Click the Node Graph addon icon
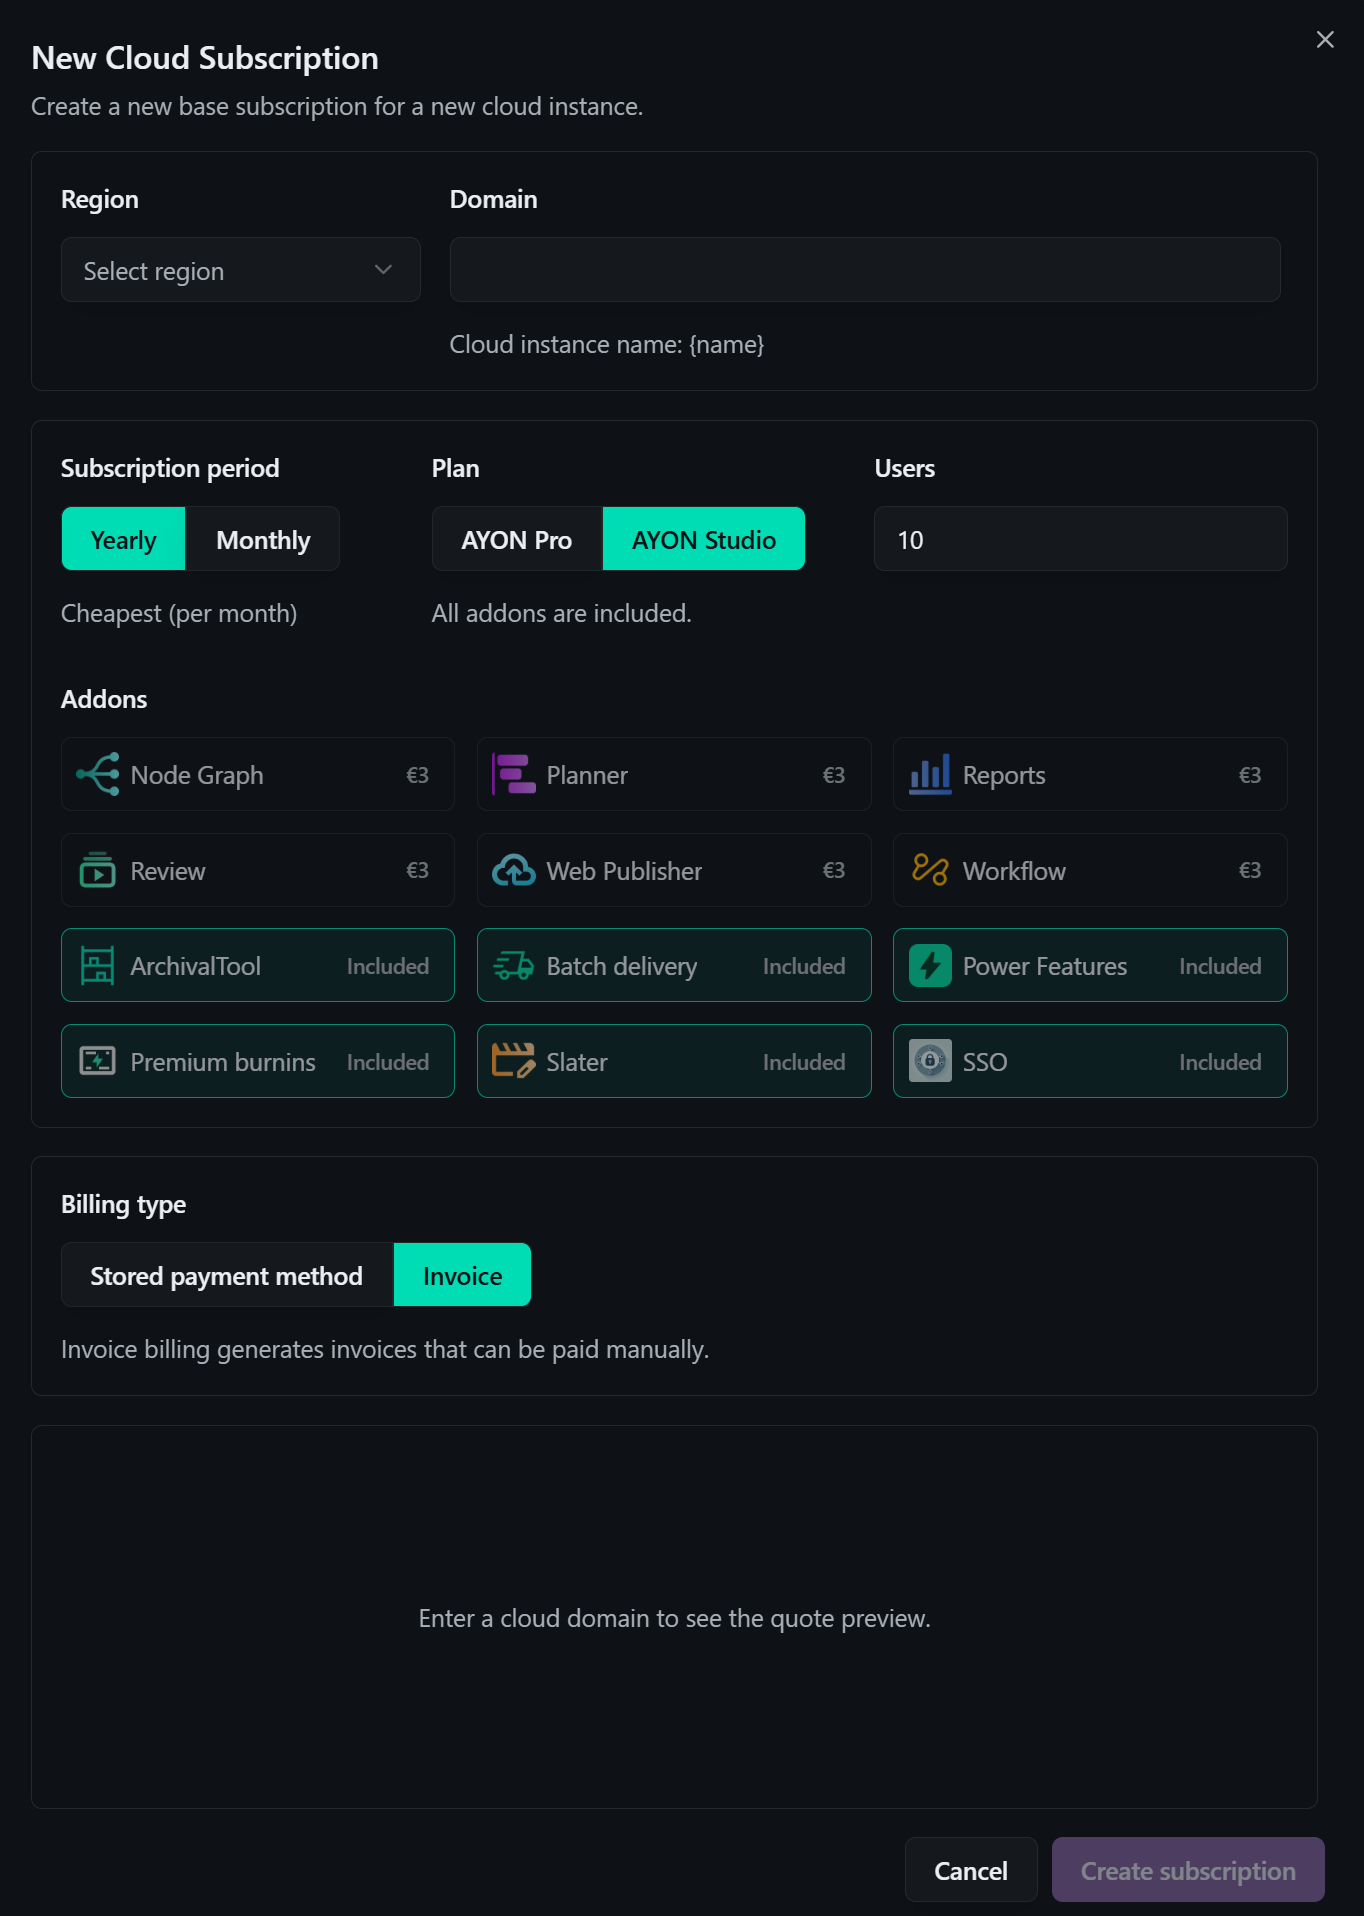 [98, 774]
